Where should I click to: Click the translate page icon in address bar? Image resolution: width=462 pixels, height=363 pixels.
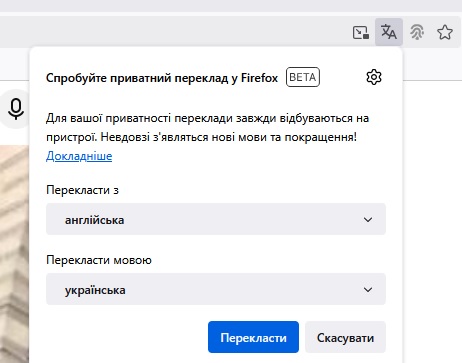coord(389,32)
